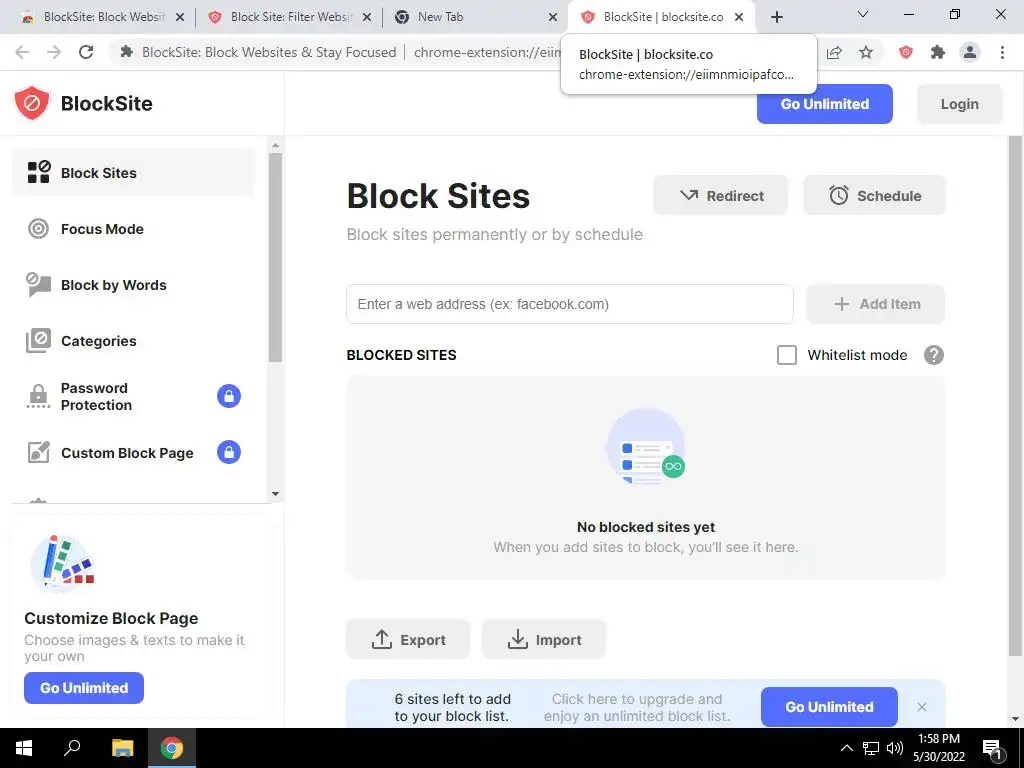Click the BlockSite extension toolbar icon
The width and height of the screenshot is (1024, 768).
pos(906,52)
